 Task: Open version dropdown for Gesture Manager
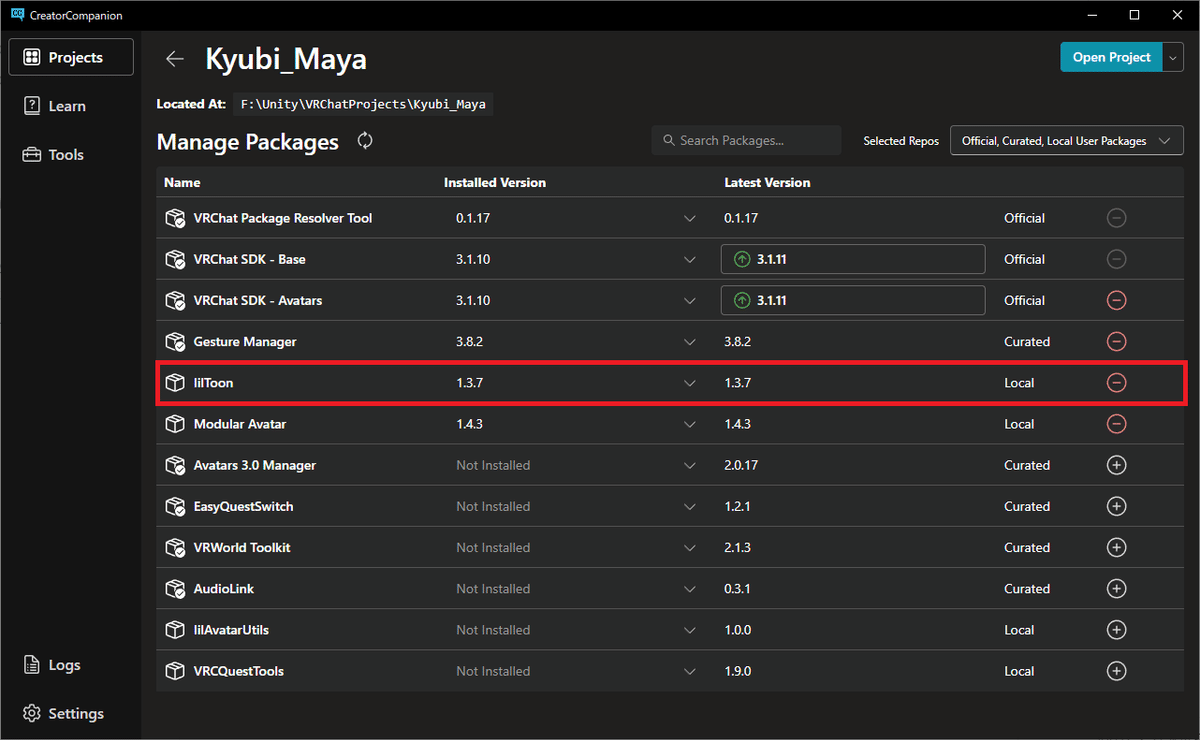pyautogui.click(x=690, y=342)
